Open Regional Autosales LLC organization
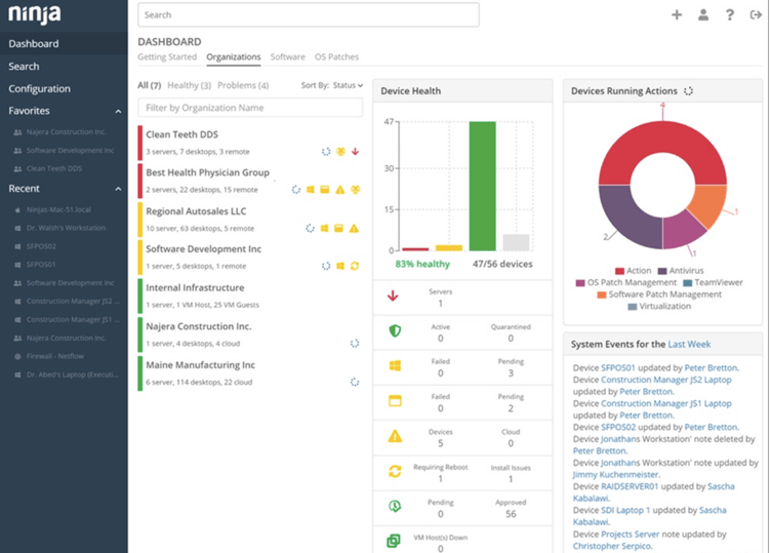 click(x=196, y=211)
